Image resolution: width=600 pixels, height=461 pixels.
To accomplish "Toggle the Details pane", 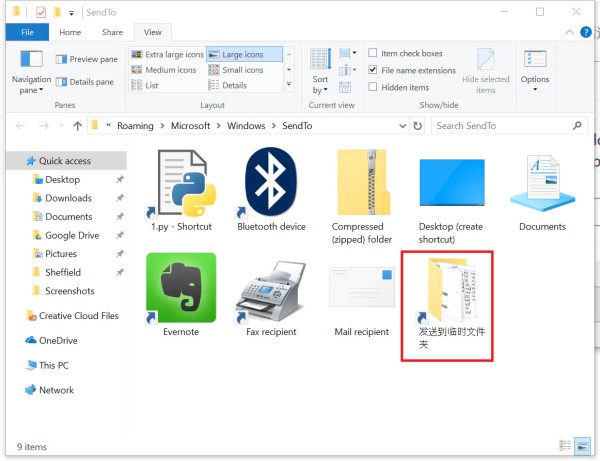I will (x=85, y=82).
